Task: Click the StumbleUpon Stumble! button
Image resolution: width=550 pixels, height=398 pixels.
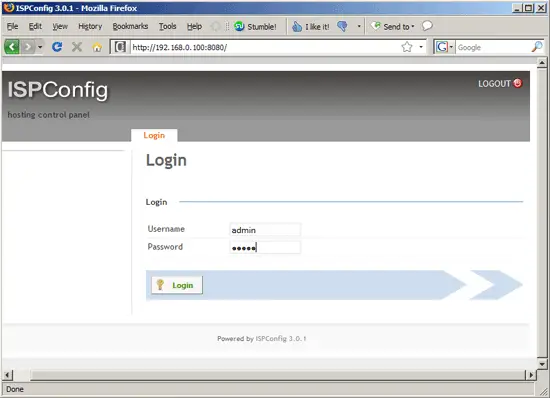Action: tap(255, 26)
